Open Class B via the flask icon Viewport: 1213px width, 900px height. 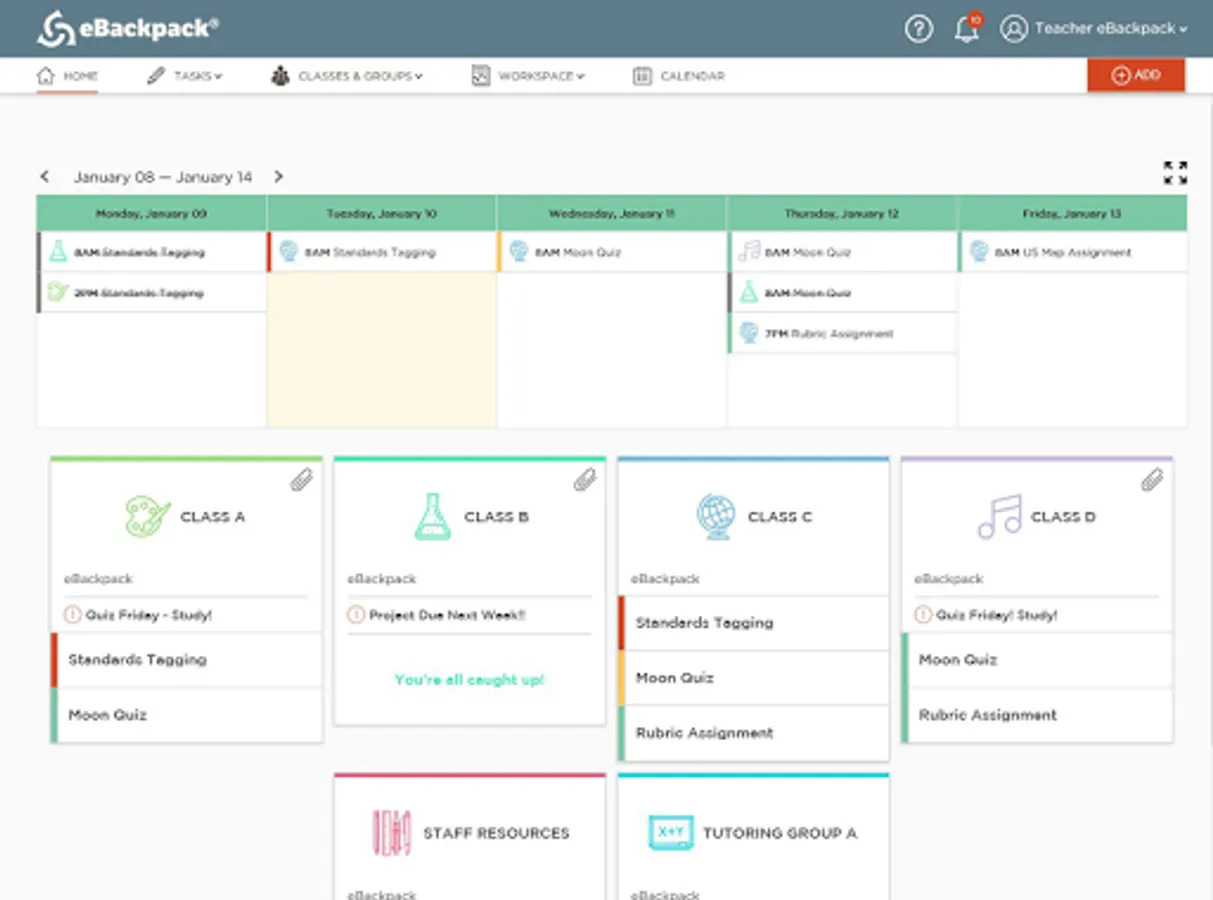point(433,516)
